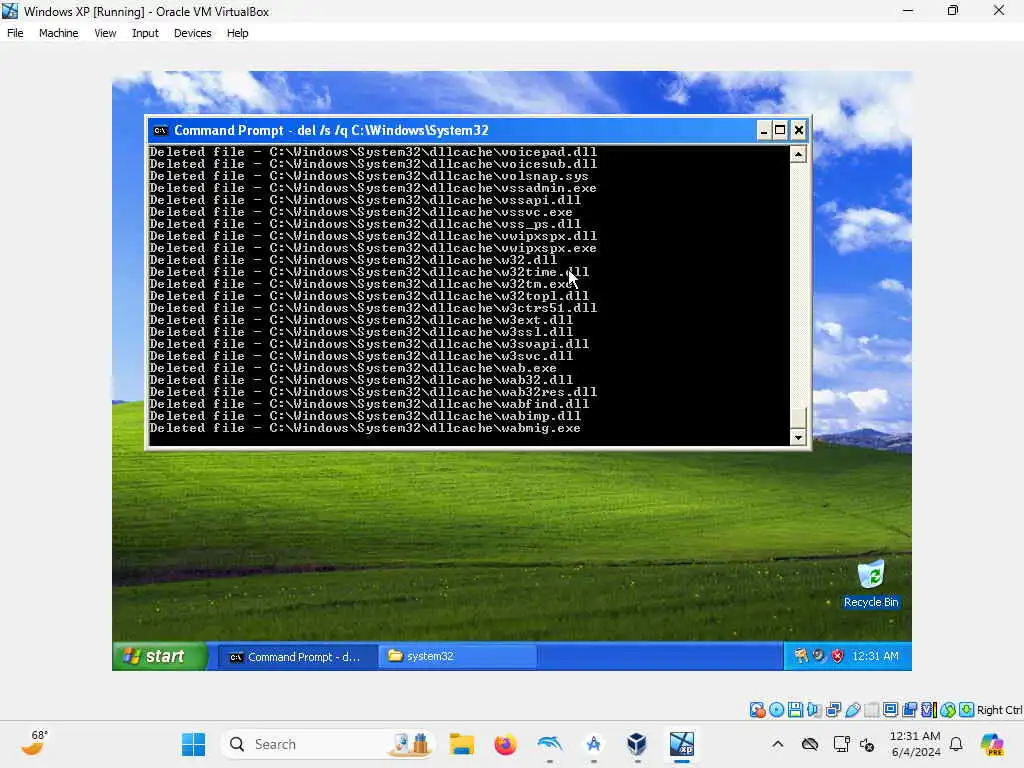Click the cloud sync tray icon
The width and height of the screenshot is (1024, 768).
click(810, 744)
